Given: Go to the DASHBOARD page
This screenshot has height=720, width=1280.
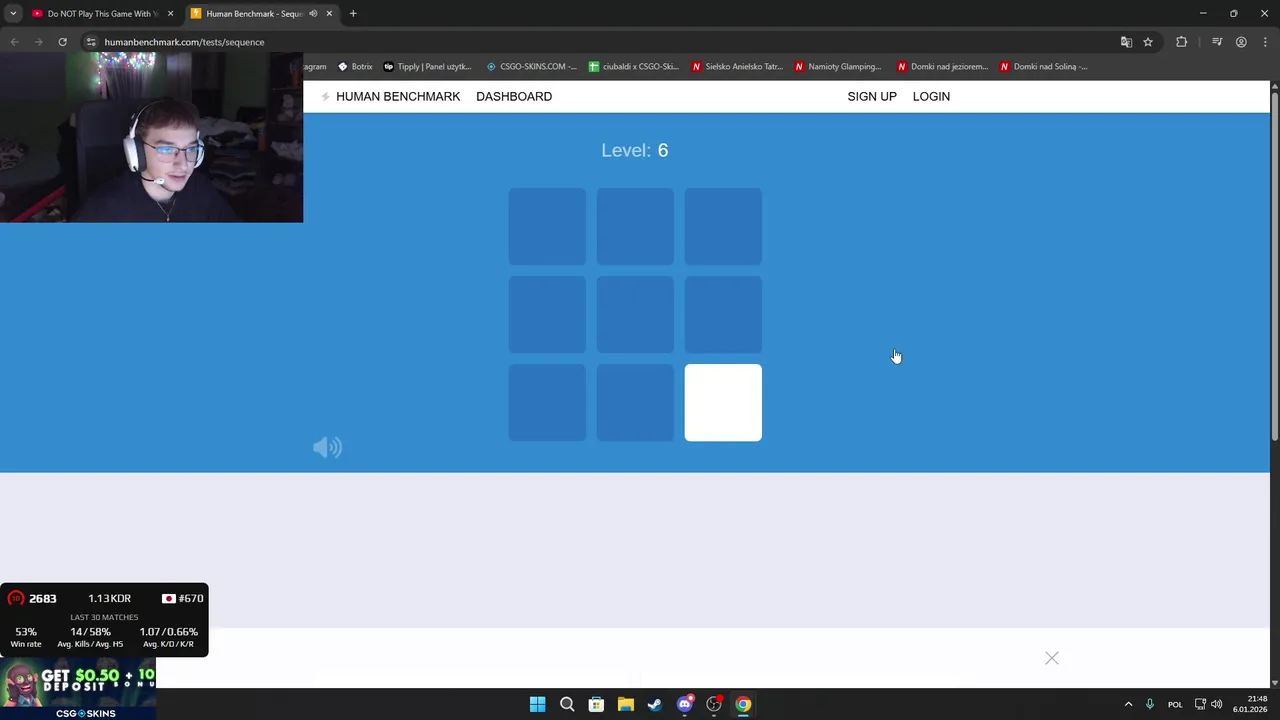Looking at the screenshot, I should [514, 96].
